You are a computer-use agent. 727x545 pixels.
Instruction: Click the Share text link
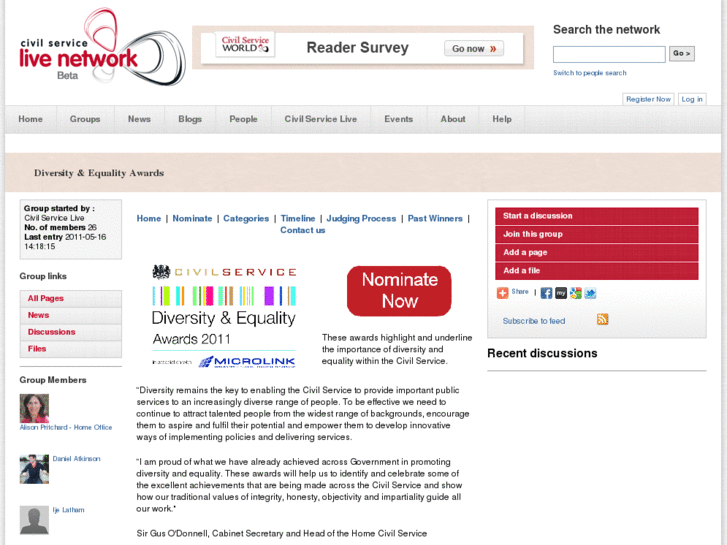point(520,292)
